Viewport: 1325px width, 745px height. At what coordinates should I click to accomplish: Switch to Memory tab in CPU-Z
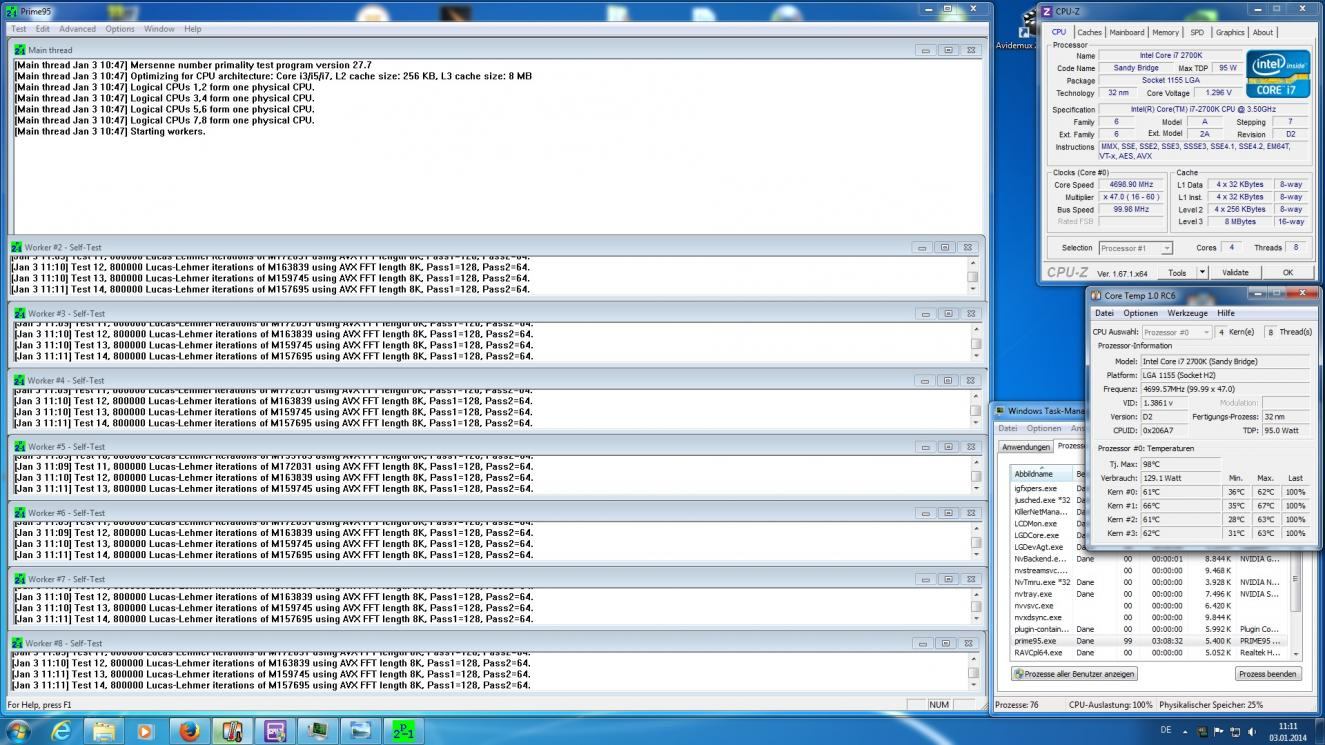(1166, 32)
